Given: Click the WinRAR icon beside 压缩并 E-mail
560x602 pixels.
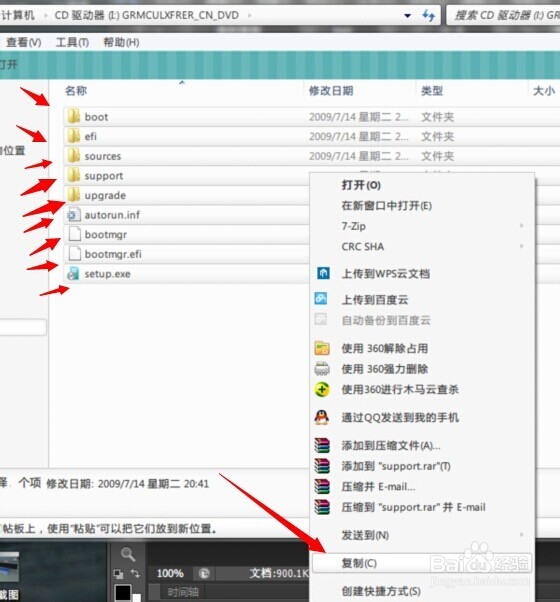Looking at the screenshot, I should pyautogui.click(x=322, y=486).
